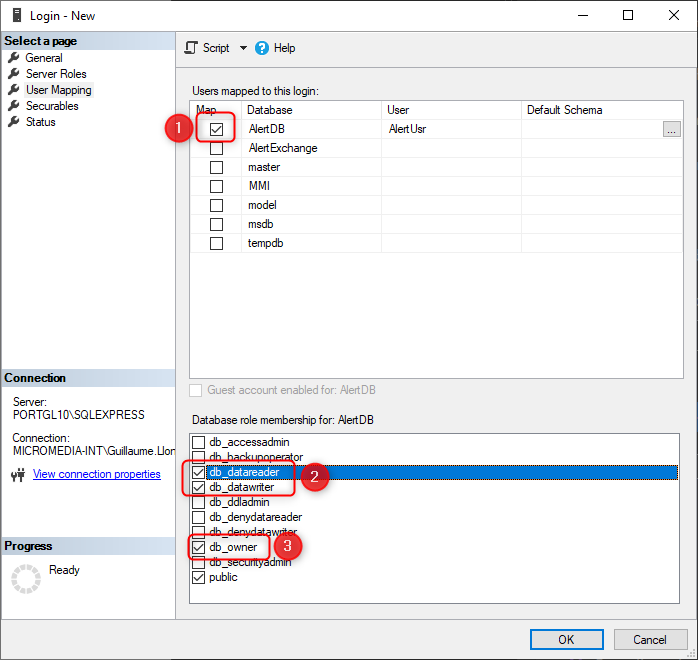The image size is (698, 660).
Task: Click the connection properties network icon
Action: point(18,475)
